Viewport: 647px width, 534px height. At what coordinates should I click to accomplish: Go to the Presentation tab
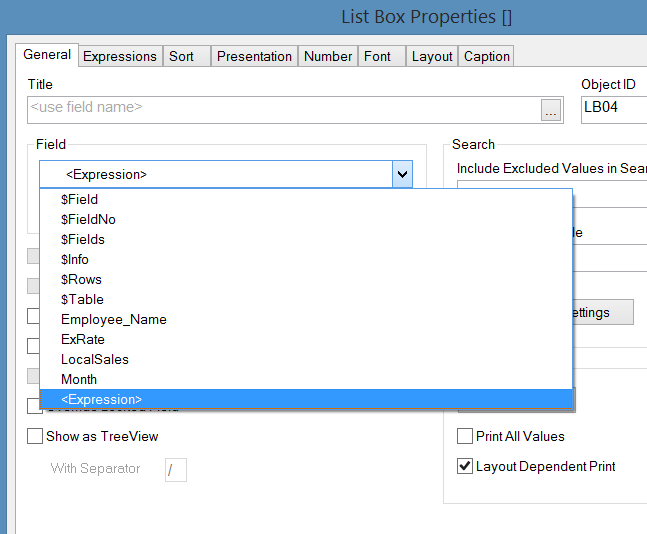tap(255, 57)
